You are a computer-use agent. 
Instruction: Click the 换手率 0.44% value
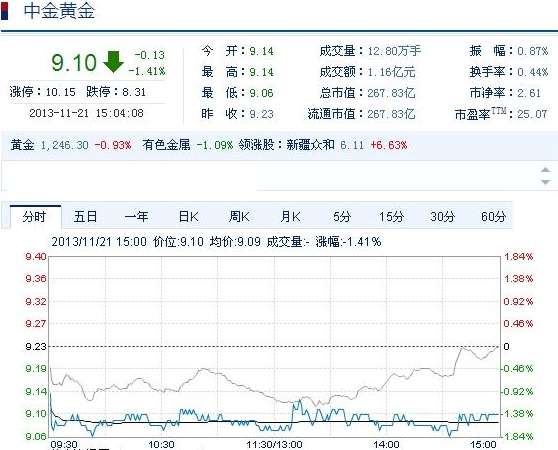pyautogui.click(x=533, y=72)
